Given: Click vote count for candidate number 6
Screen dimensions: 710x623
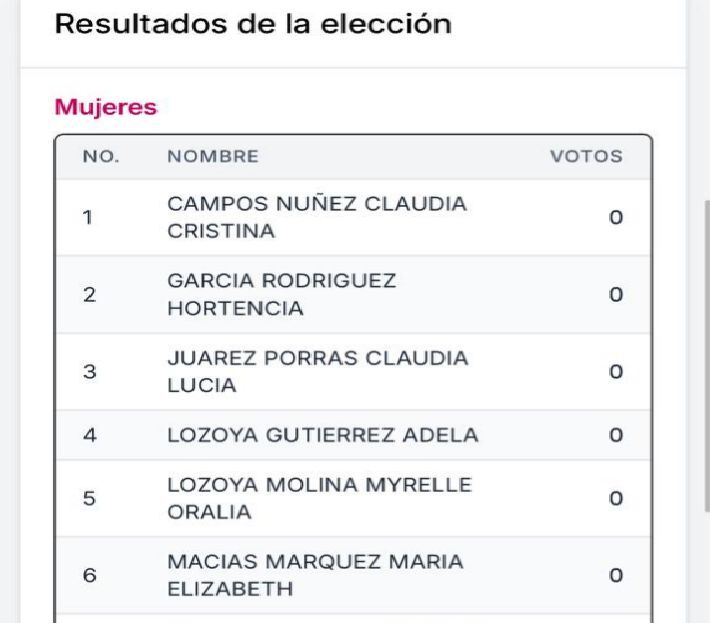Looking at the screenshot, I should [616, 575].
